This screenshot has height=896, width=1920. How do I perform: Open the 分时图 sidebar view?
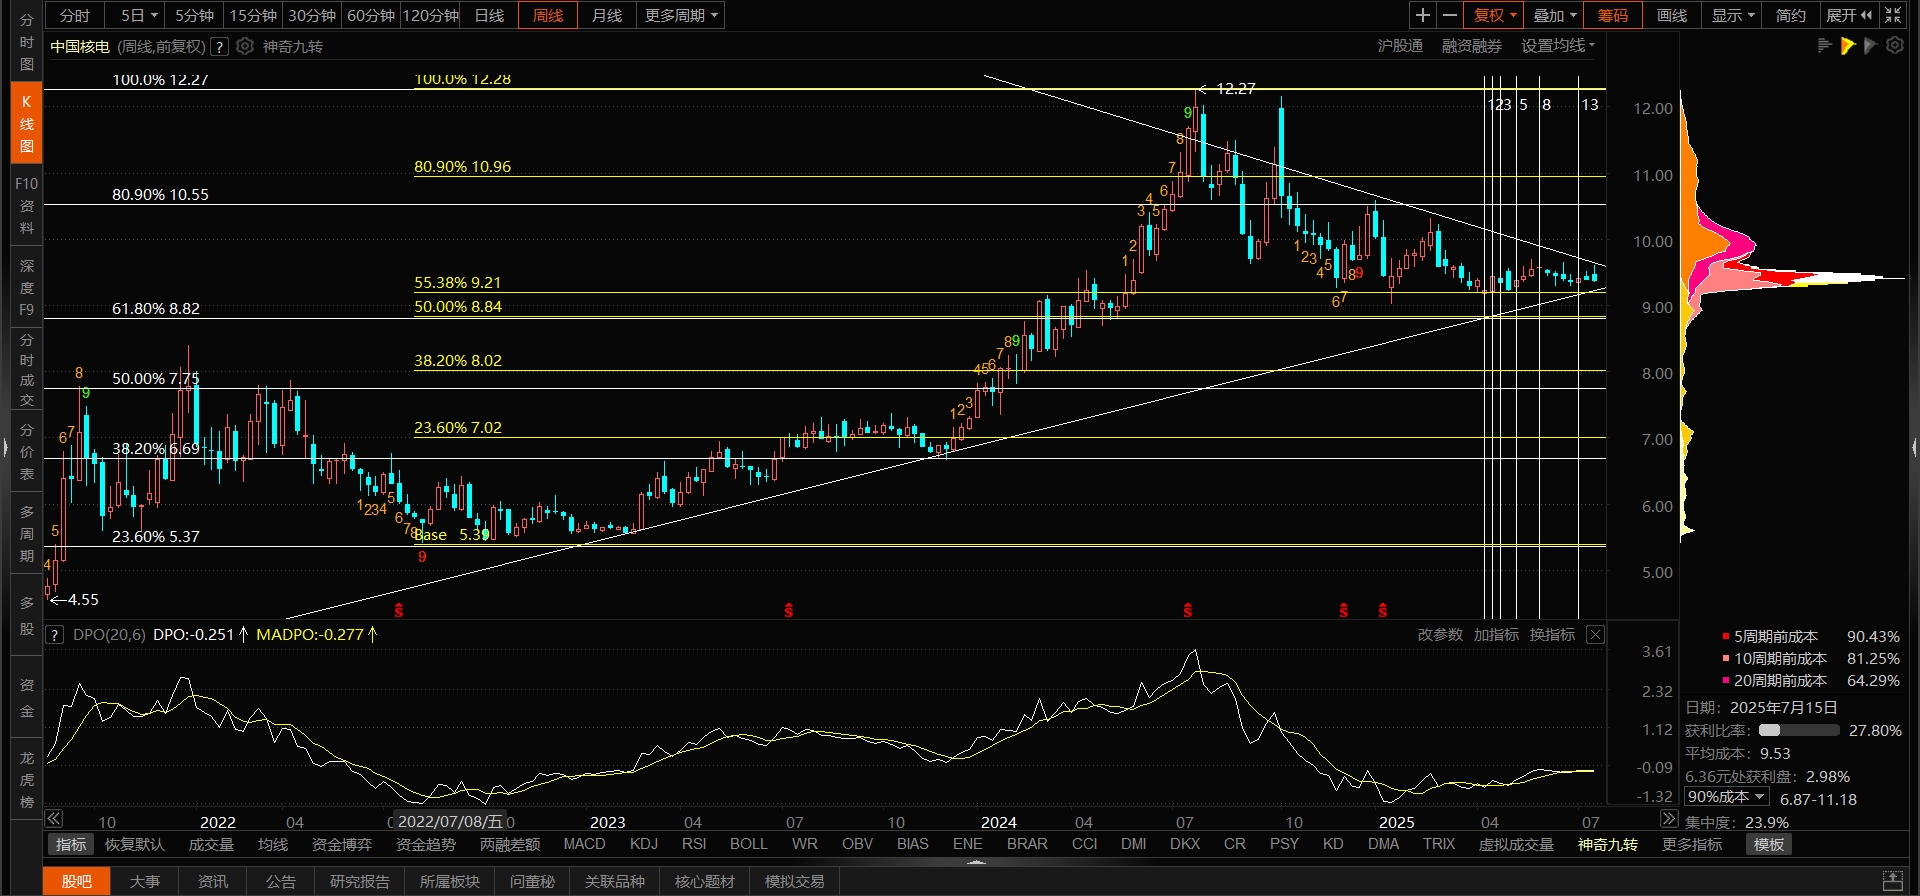point(27,42)
